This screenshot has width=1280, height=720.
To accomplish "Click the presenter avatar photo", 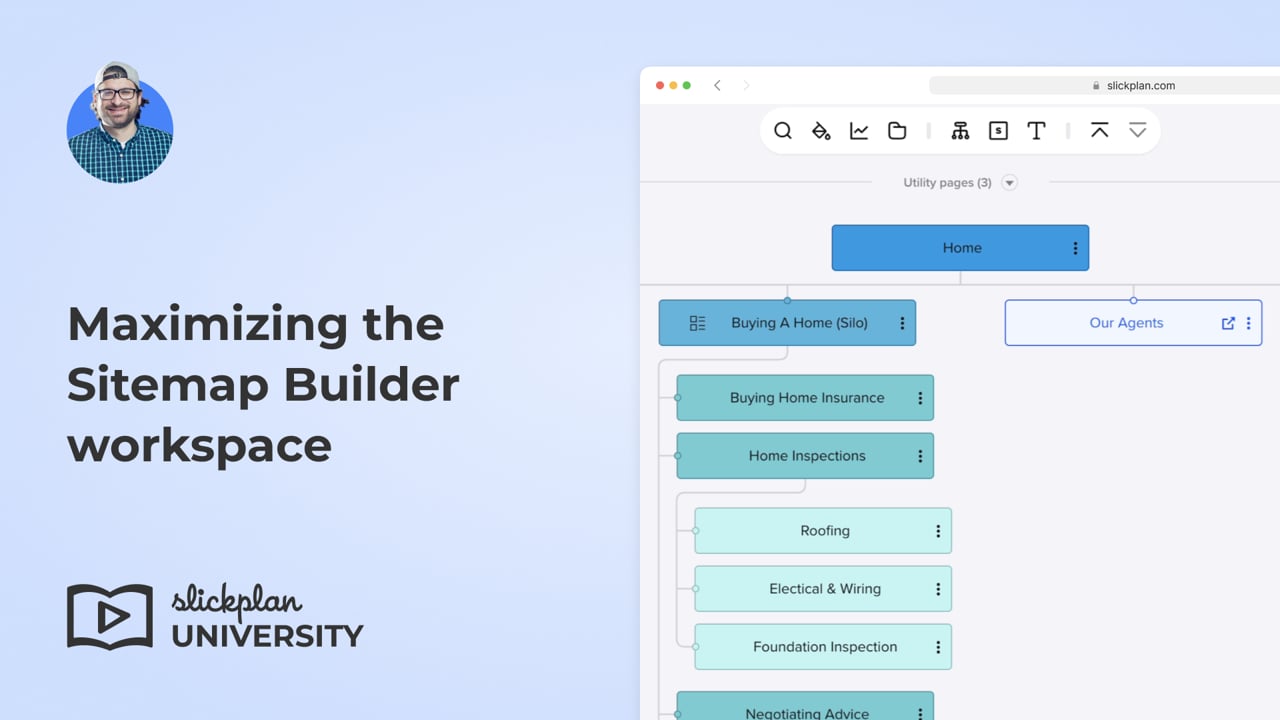I will click(120, 124).
